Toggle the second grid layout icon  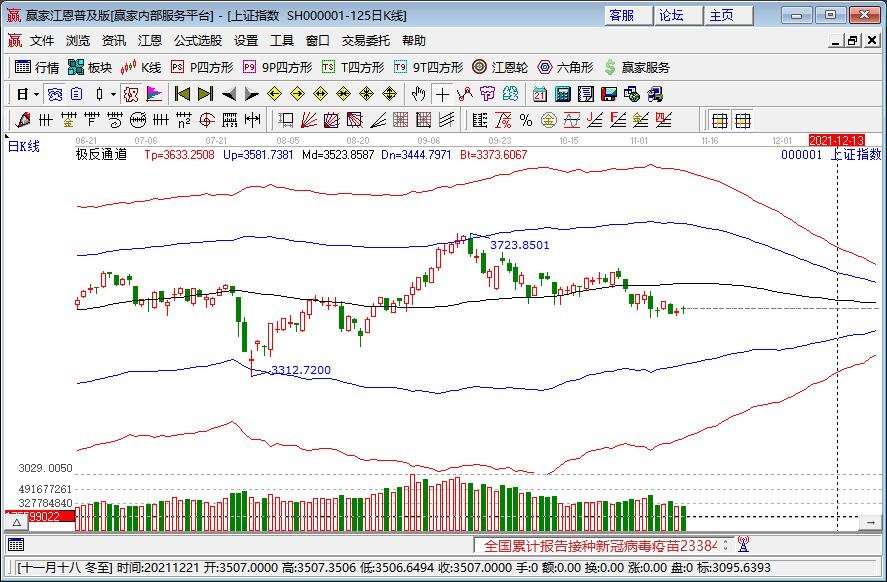pyautogui.click(x=742, y=120)
